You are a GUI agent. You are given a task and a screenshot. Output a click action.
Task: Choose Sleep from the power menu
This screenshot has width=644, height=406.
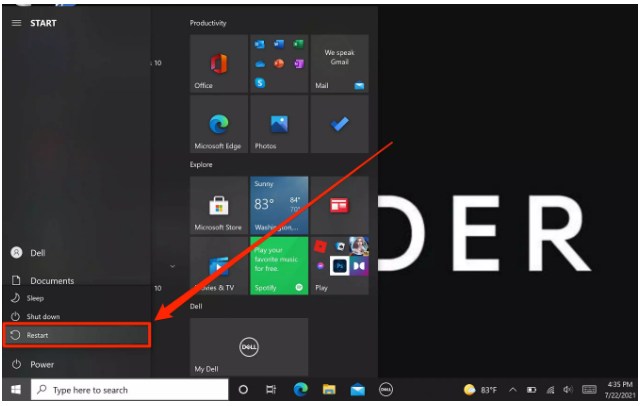pyautogui.click(x=77, y=298)
